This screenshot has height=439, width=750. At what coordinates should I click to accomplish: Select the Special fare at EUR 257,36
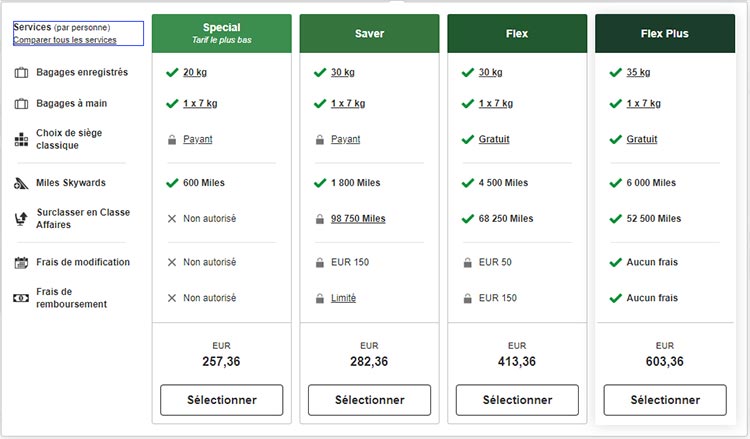tap(221, 400)
